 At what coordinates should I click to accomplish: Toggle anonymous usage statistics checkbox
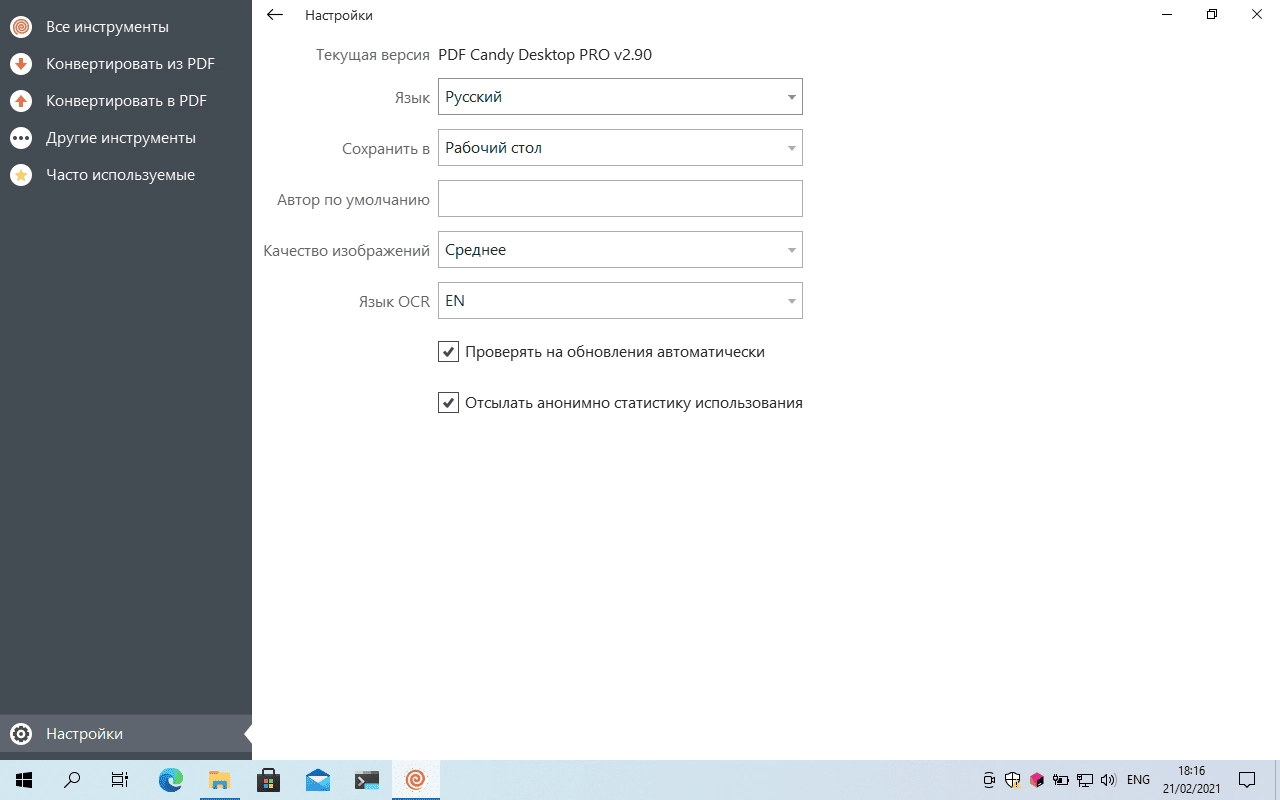coord(448,403)
